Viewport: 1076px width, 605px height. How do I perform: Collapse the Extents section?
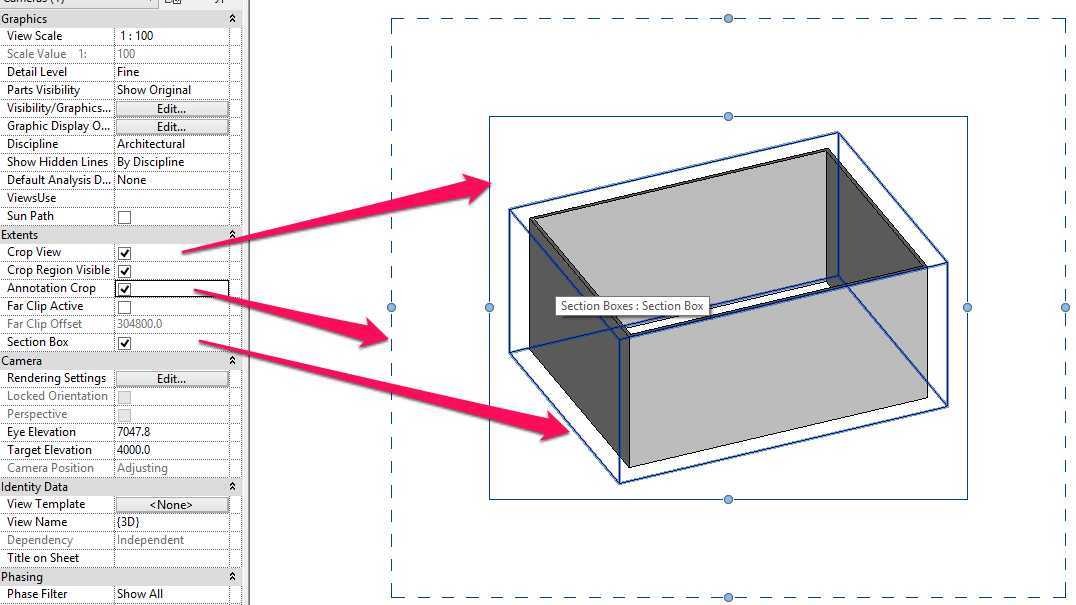[x=231, y=233]
